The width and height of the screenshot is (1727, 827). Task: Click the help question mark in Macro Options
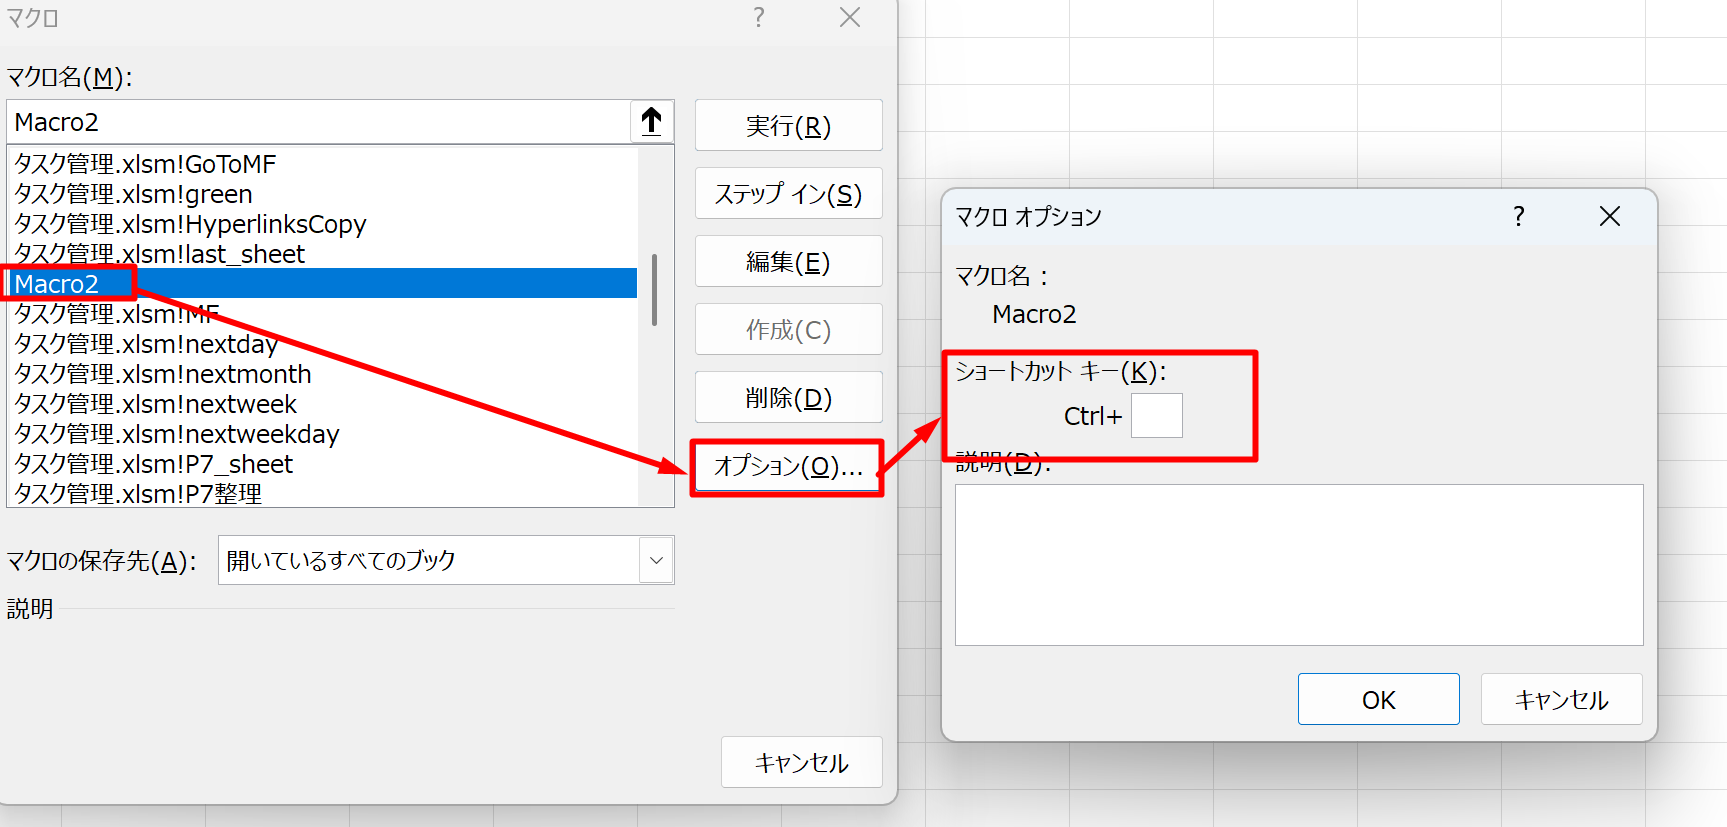[x=1518, y=217]
